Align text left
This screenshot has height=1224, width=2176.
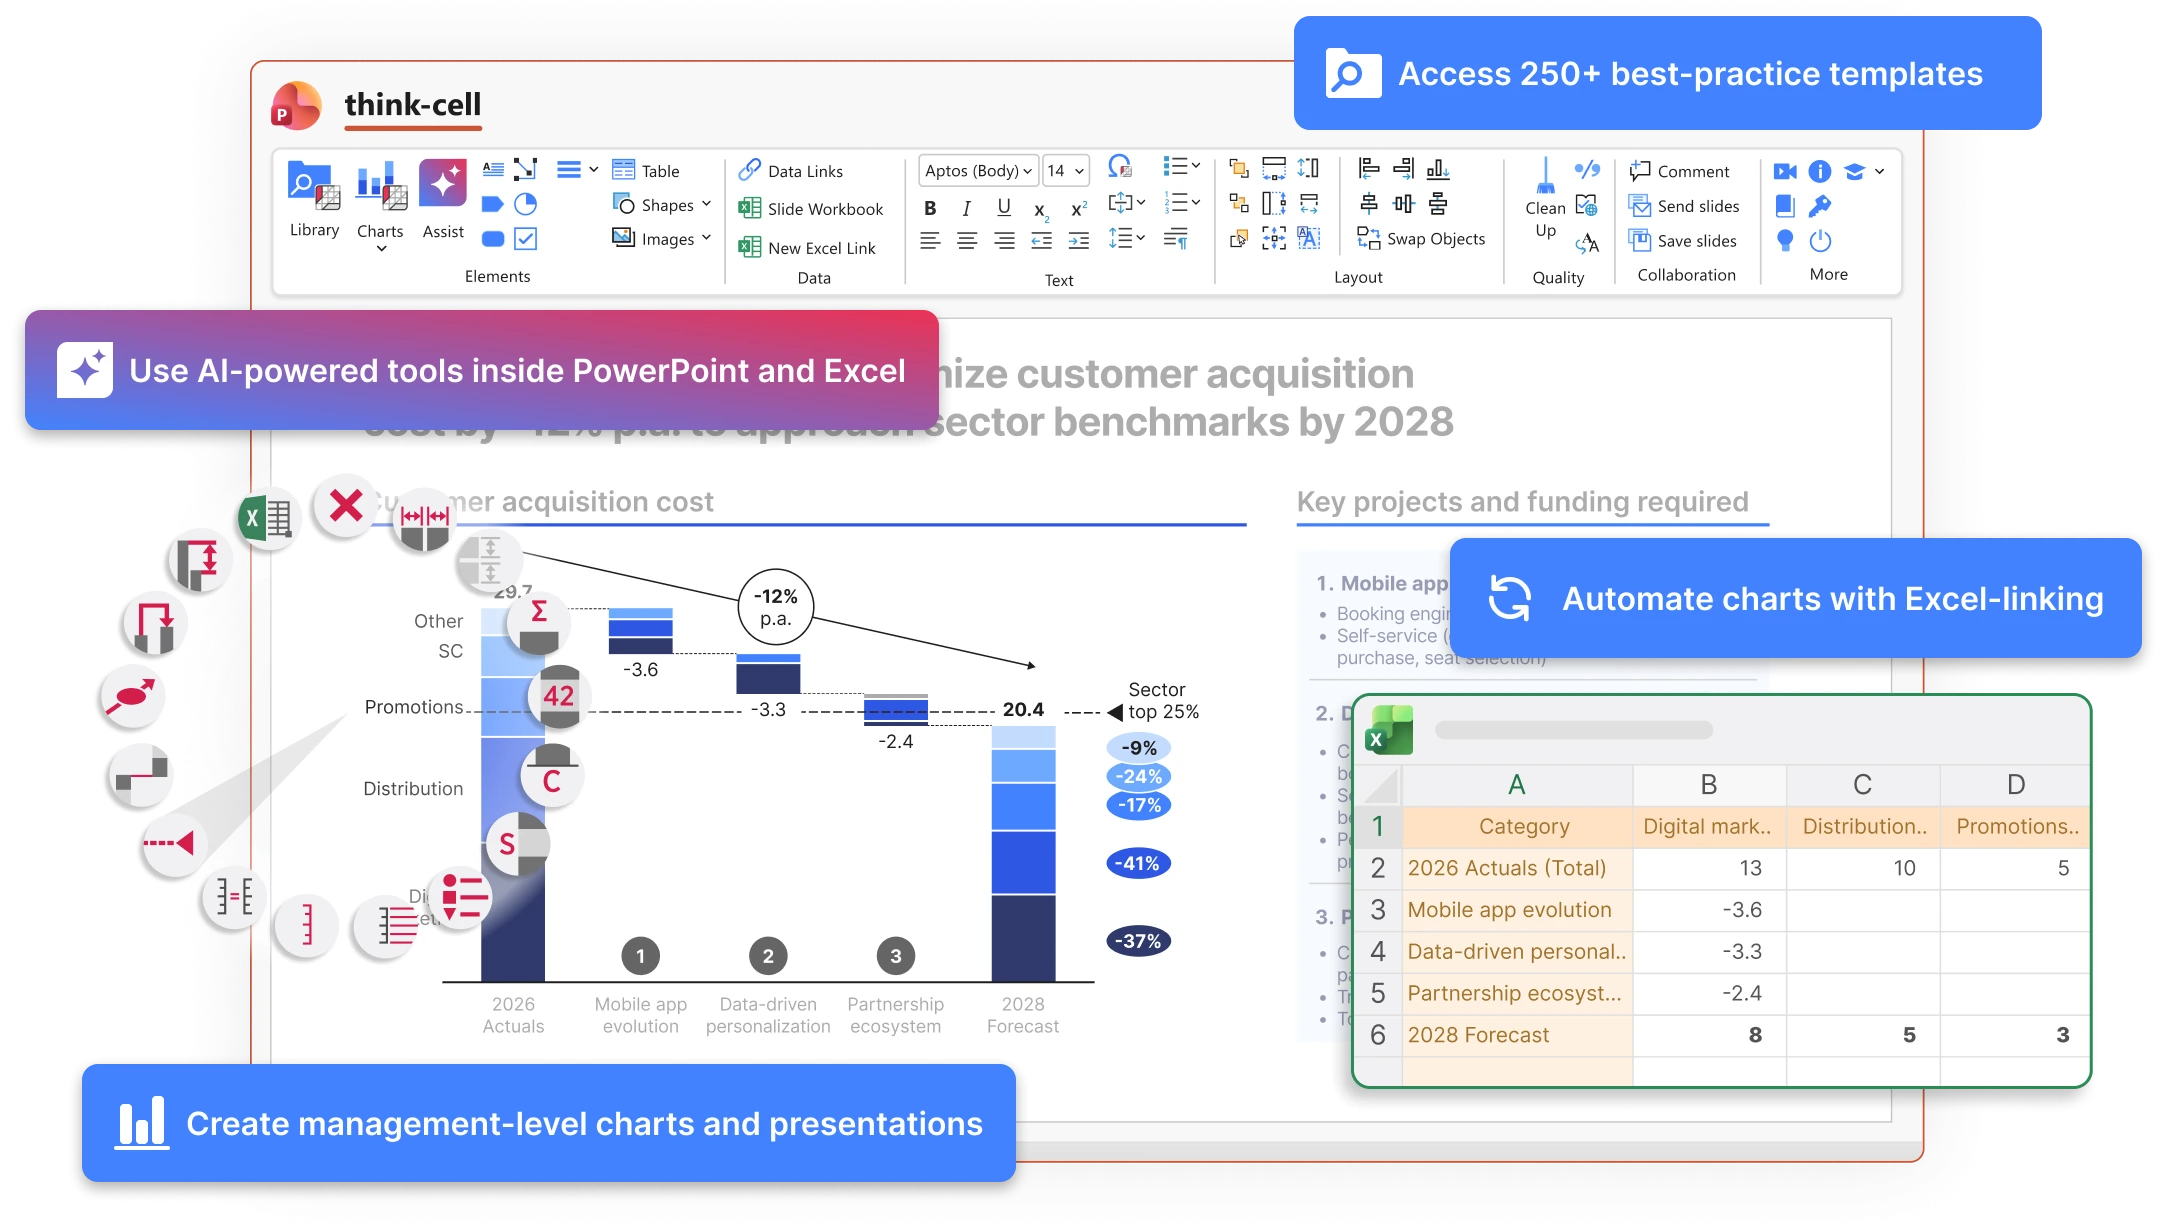[930, 241]
